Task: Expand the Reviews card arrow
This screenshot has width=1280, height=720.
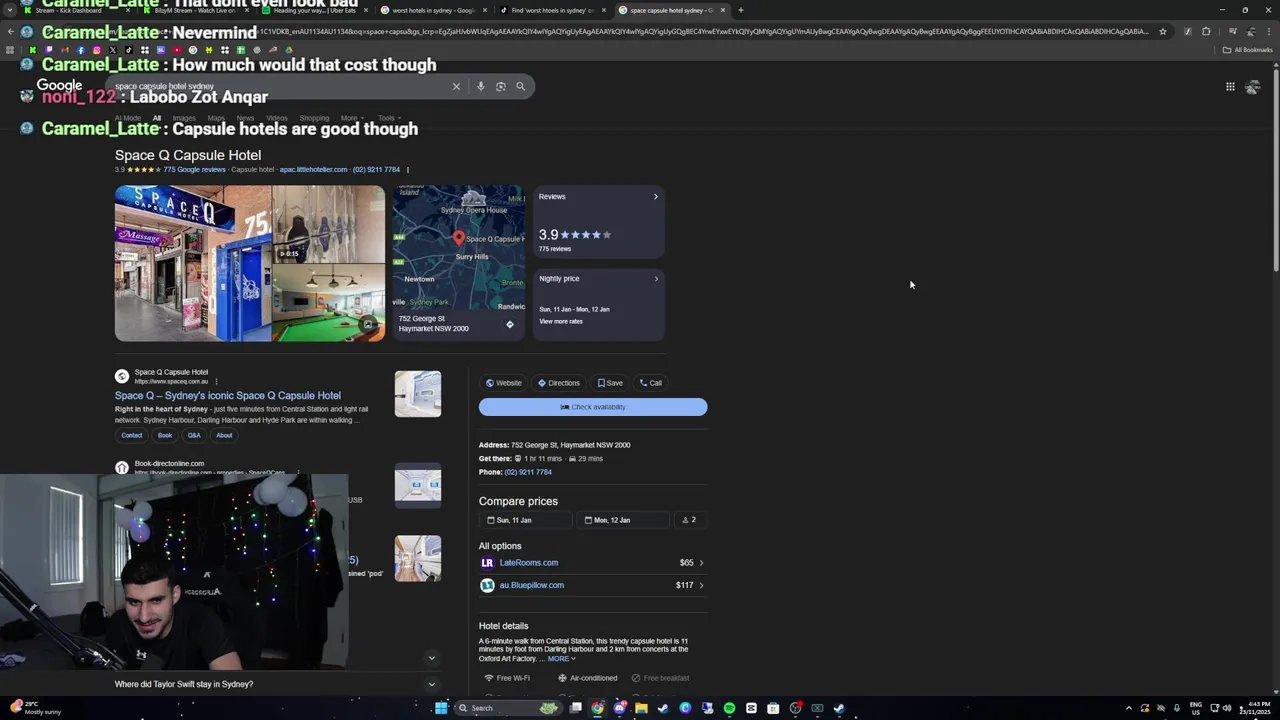Action: coord(656,197)
